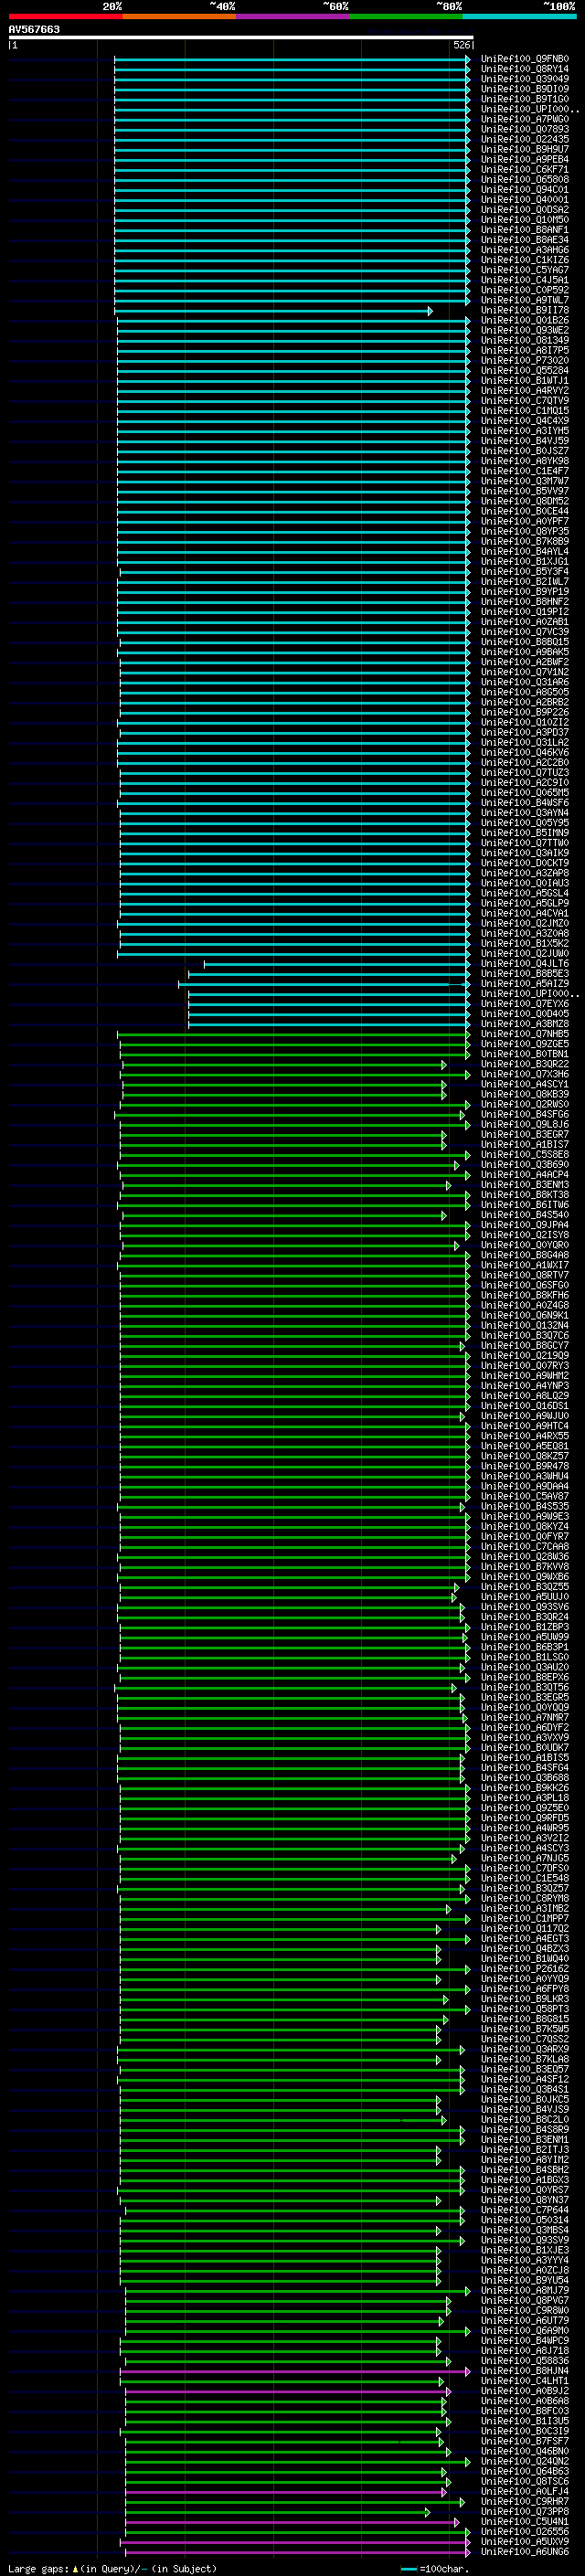585x2576 pixels.
Task: Click the UniRef100_C6KF71 entry
Action: coord(525,170)
